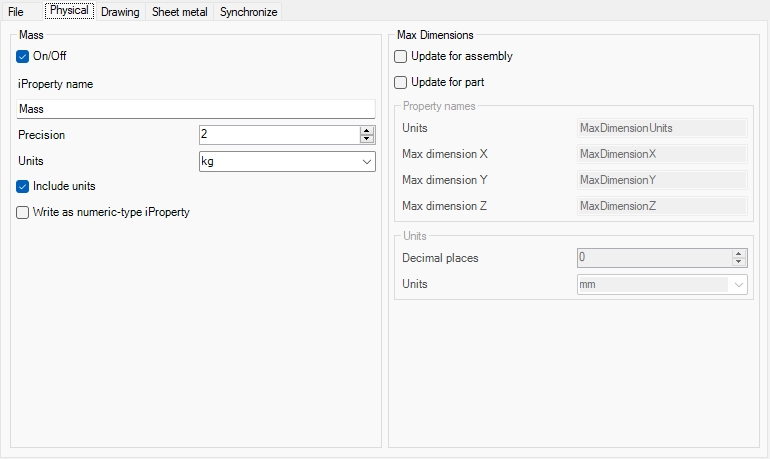Click the Decimal places spinner up arrow
This screenshot has width=770, height=459.
coord(739,254)
